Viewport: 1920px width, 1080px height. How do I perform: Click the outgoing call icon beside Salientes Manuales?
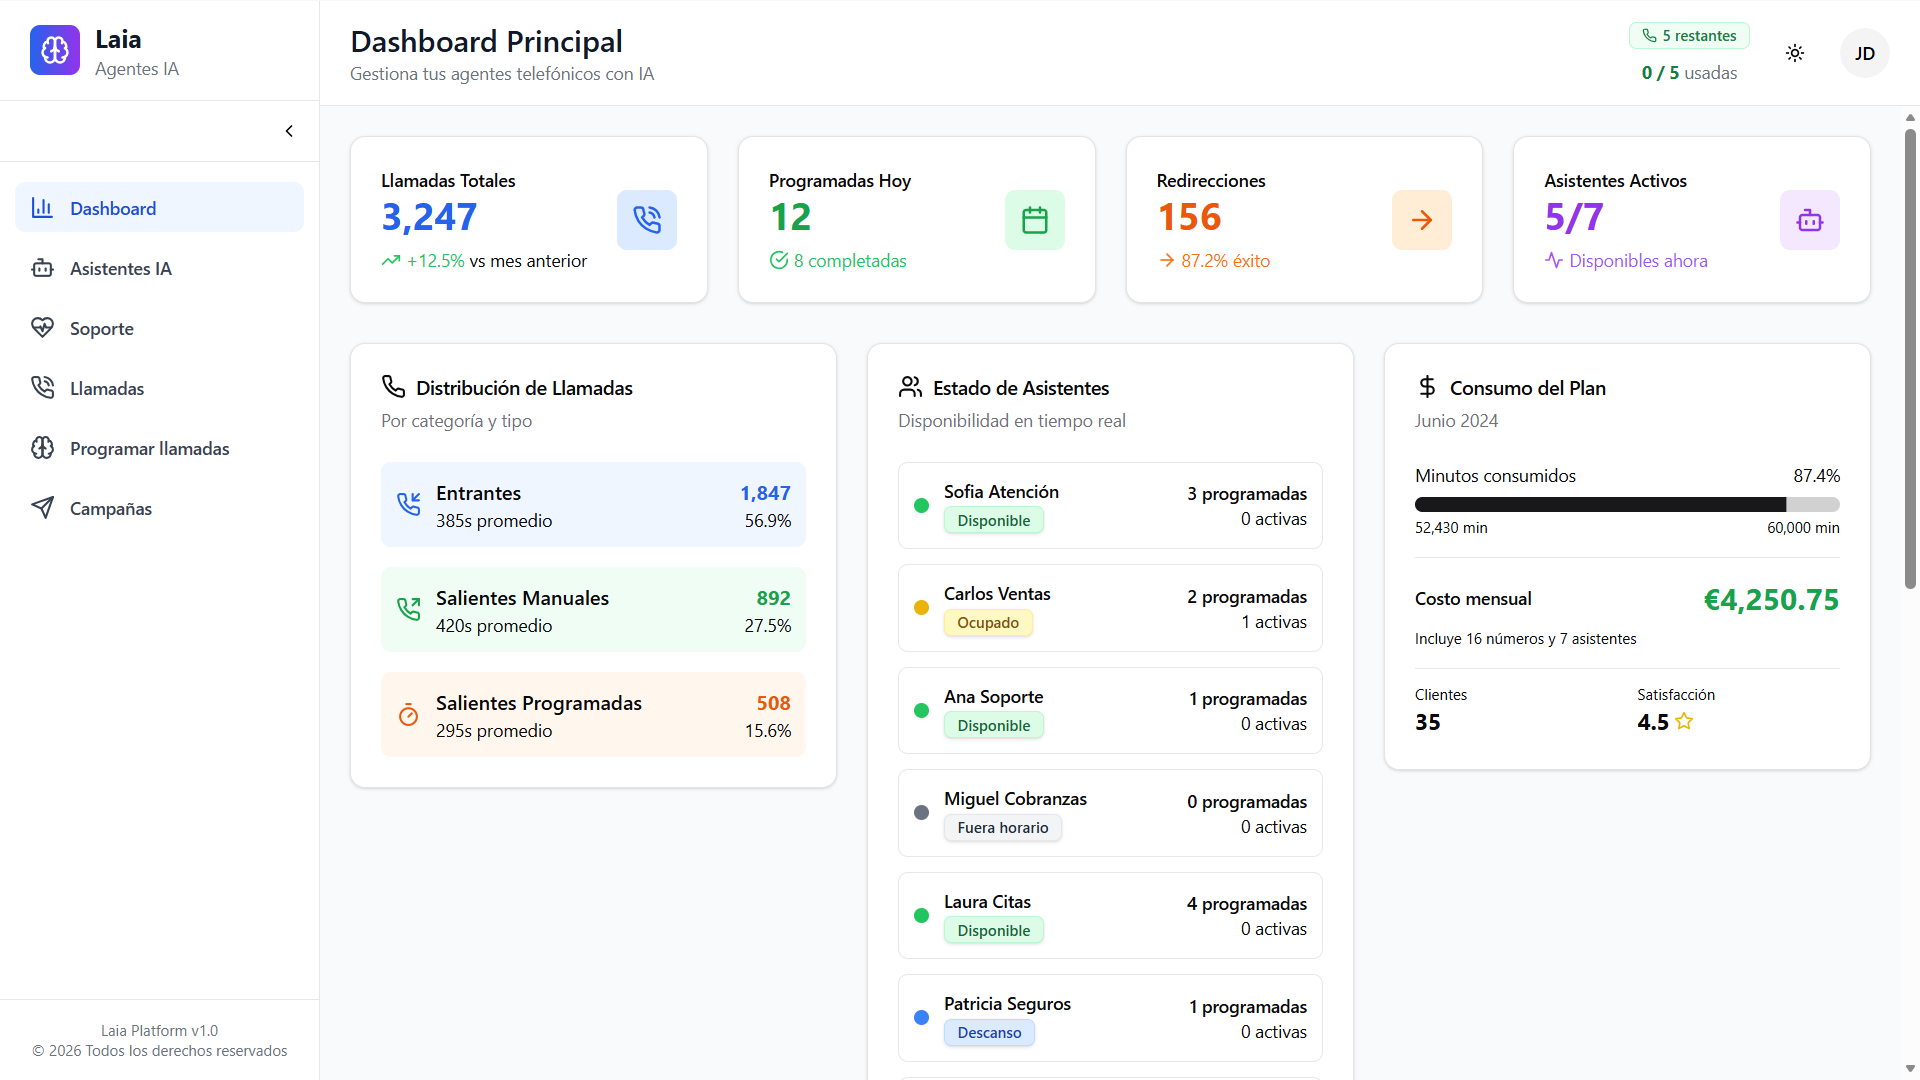[x=409, y=609]
